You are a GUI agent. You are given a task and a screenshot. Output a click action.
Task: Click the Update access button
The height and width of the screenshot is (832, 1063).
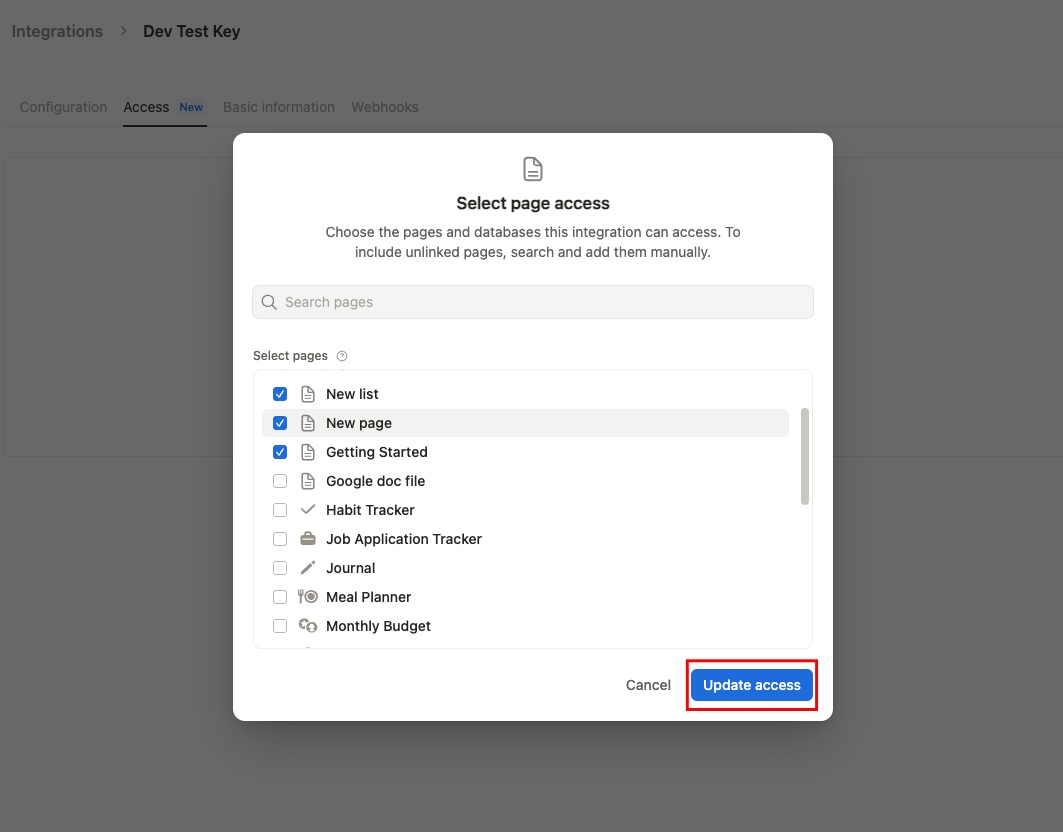(x=751, y=684)
